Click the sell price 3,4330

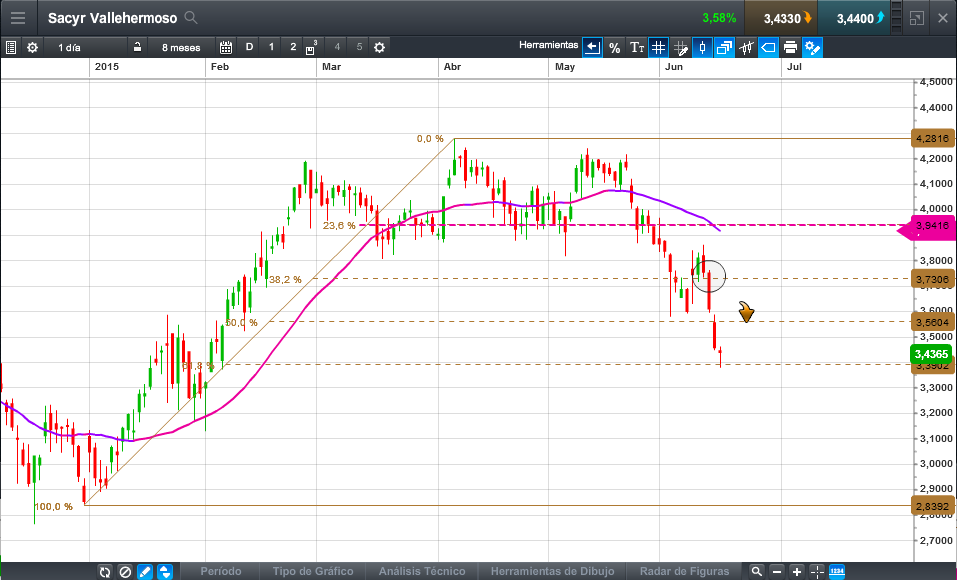click(x=781, y=18)
